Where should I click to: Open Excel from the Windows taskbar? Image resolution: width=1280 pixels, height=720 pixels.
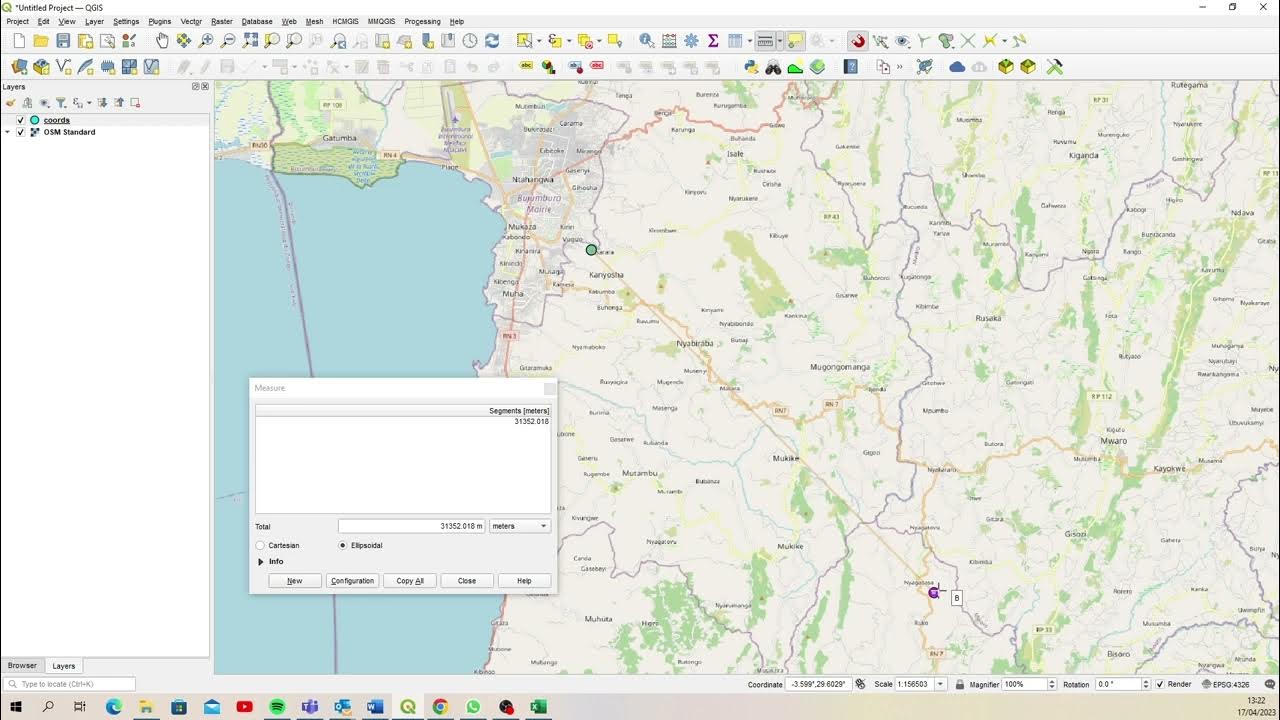[538, 707]
